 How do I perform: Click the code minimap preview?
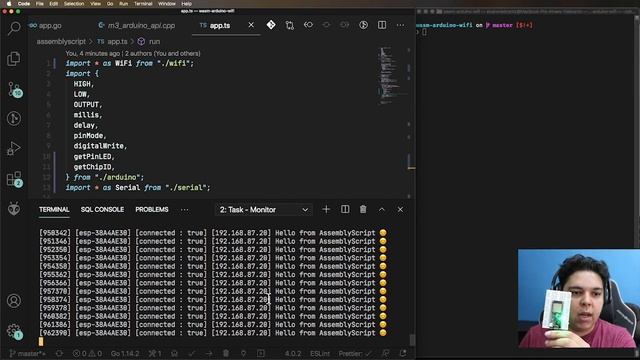click(x=391, y=76)
